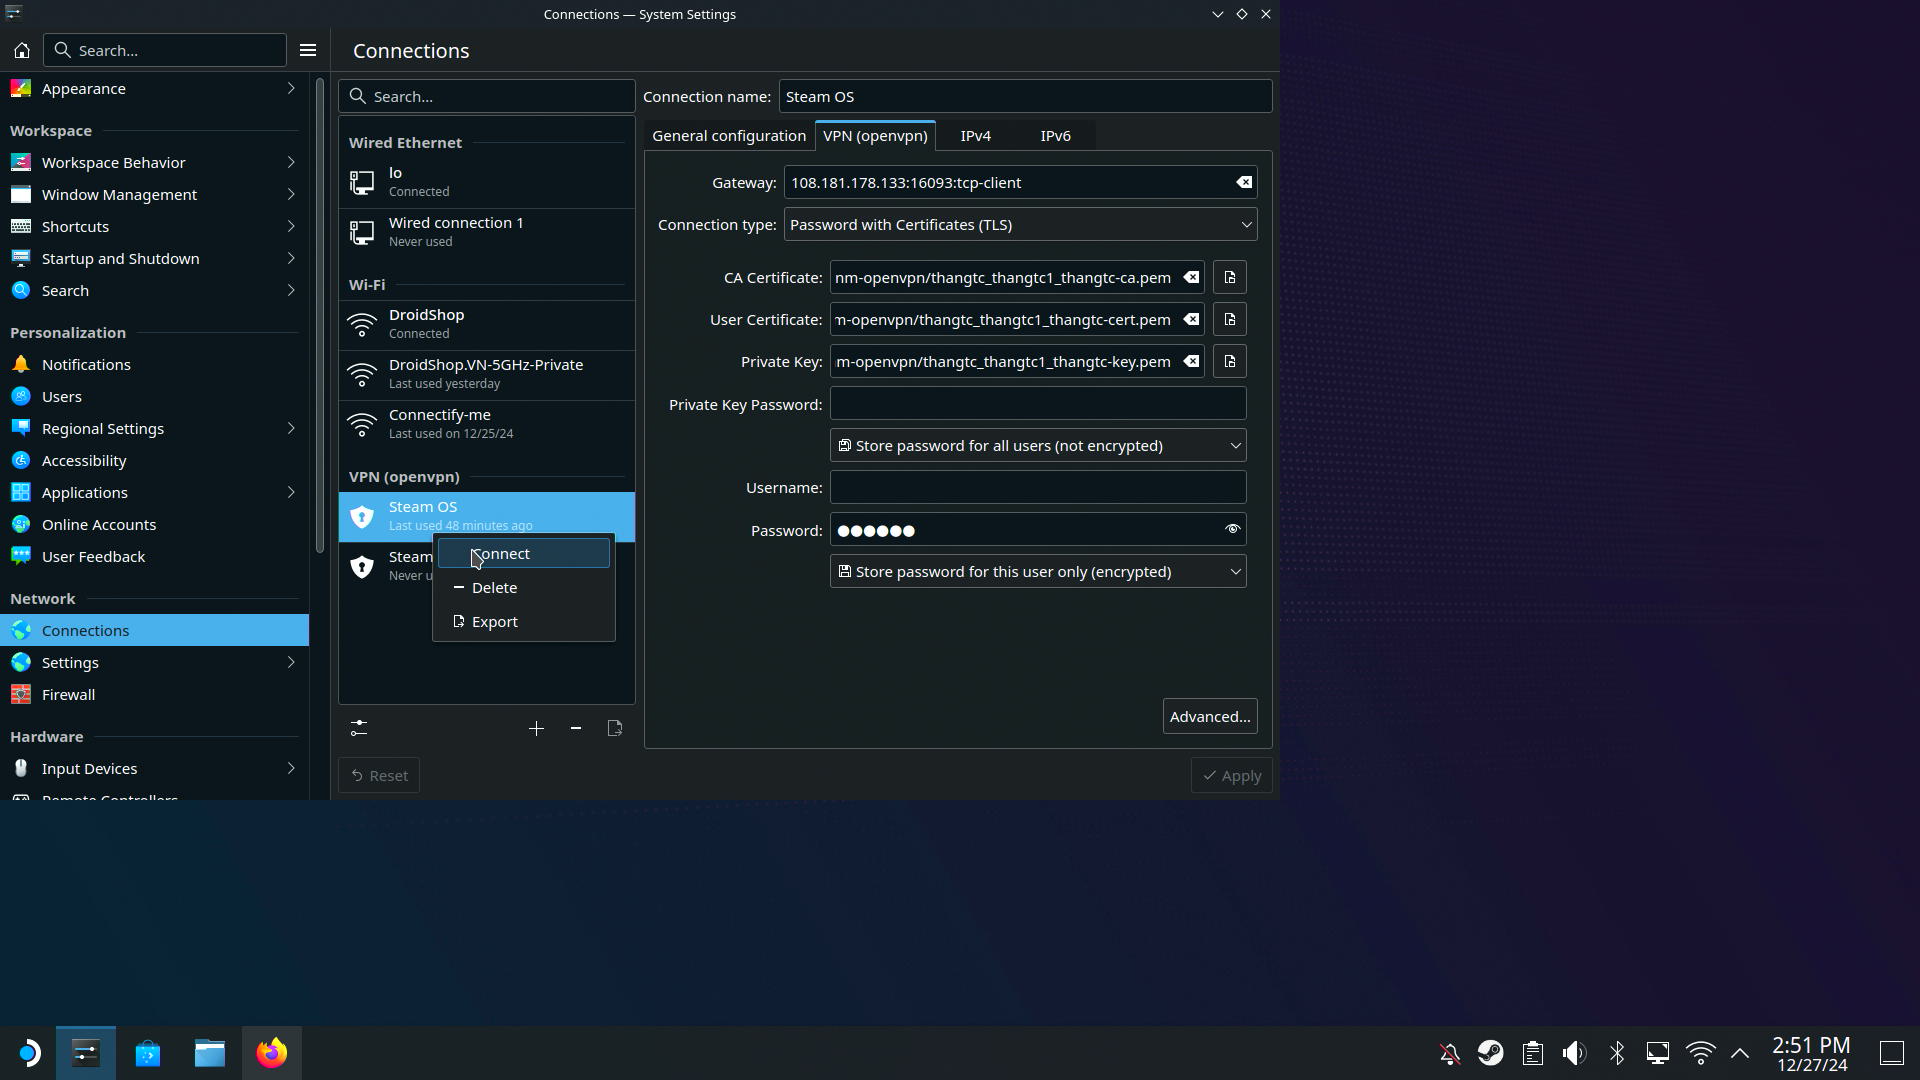The width and height of the screenshot is (1920, 1080).
Task: Open Steam tray icon
Action: coord(1491,1053)
